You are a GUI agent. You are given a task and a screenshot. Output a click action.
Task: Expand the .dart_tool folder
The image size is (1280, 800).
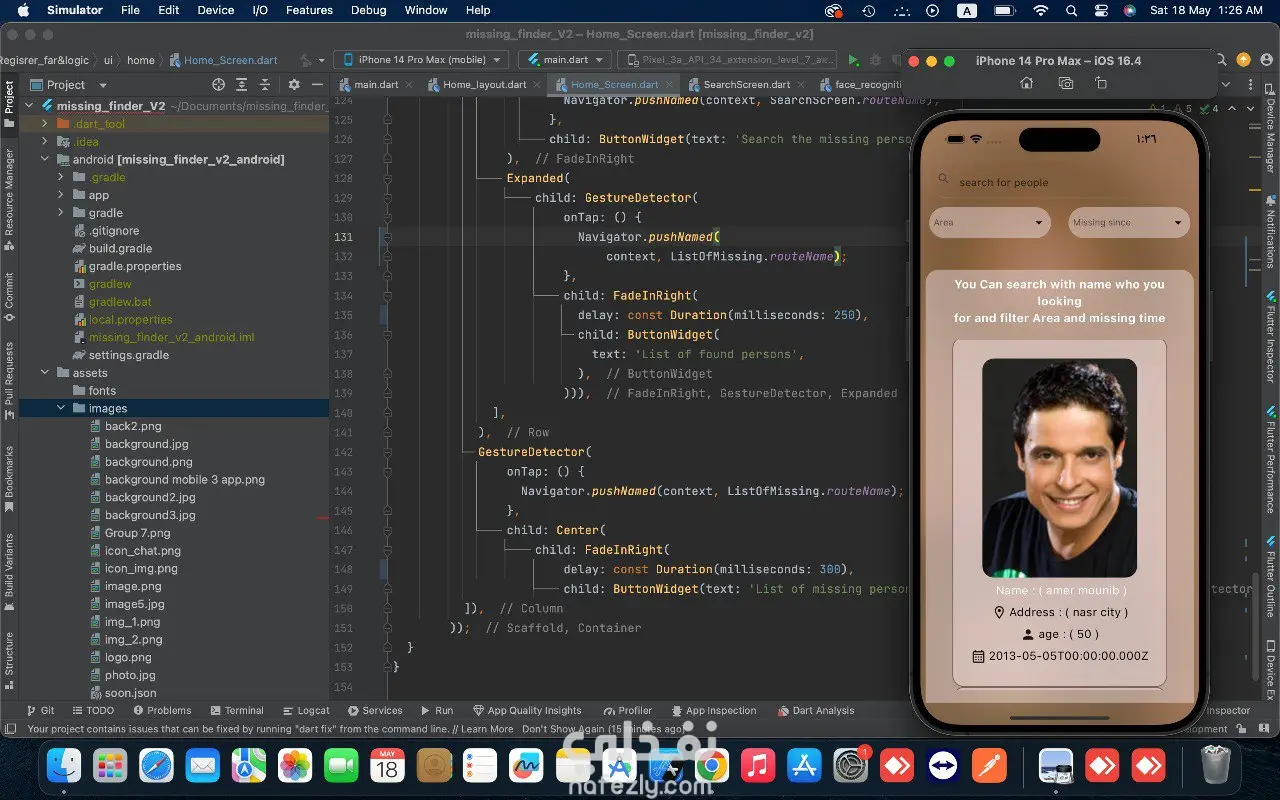(x=46, y=124)
